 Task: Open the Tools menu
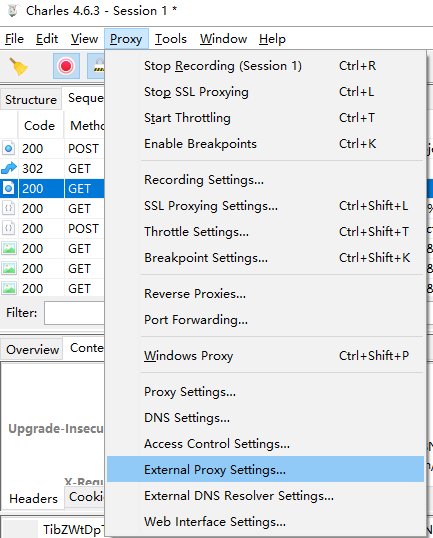(x=171, y=39)
